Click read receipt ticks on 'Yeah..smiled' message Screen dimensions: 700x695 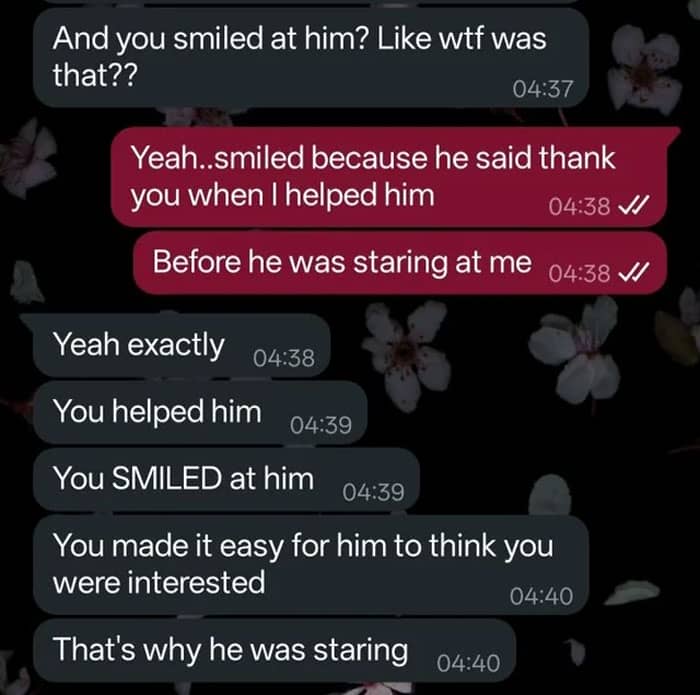coord(633,206)
